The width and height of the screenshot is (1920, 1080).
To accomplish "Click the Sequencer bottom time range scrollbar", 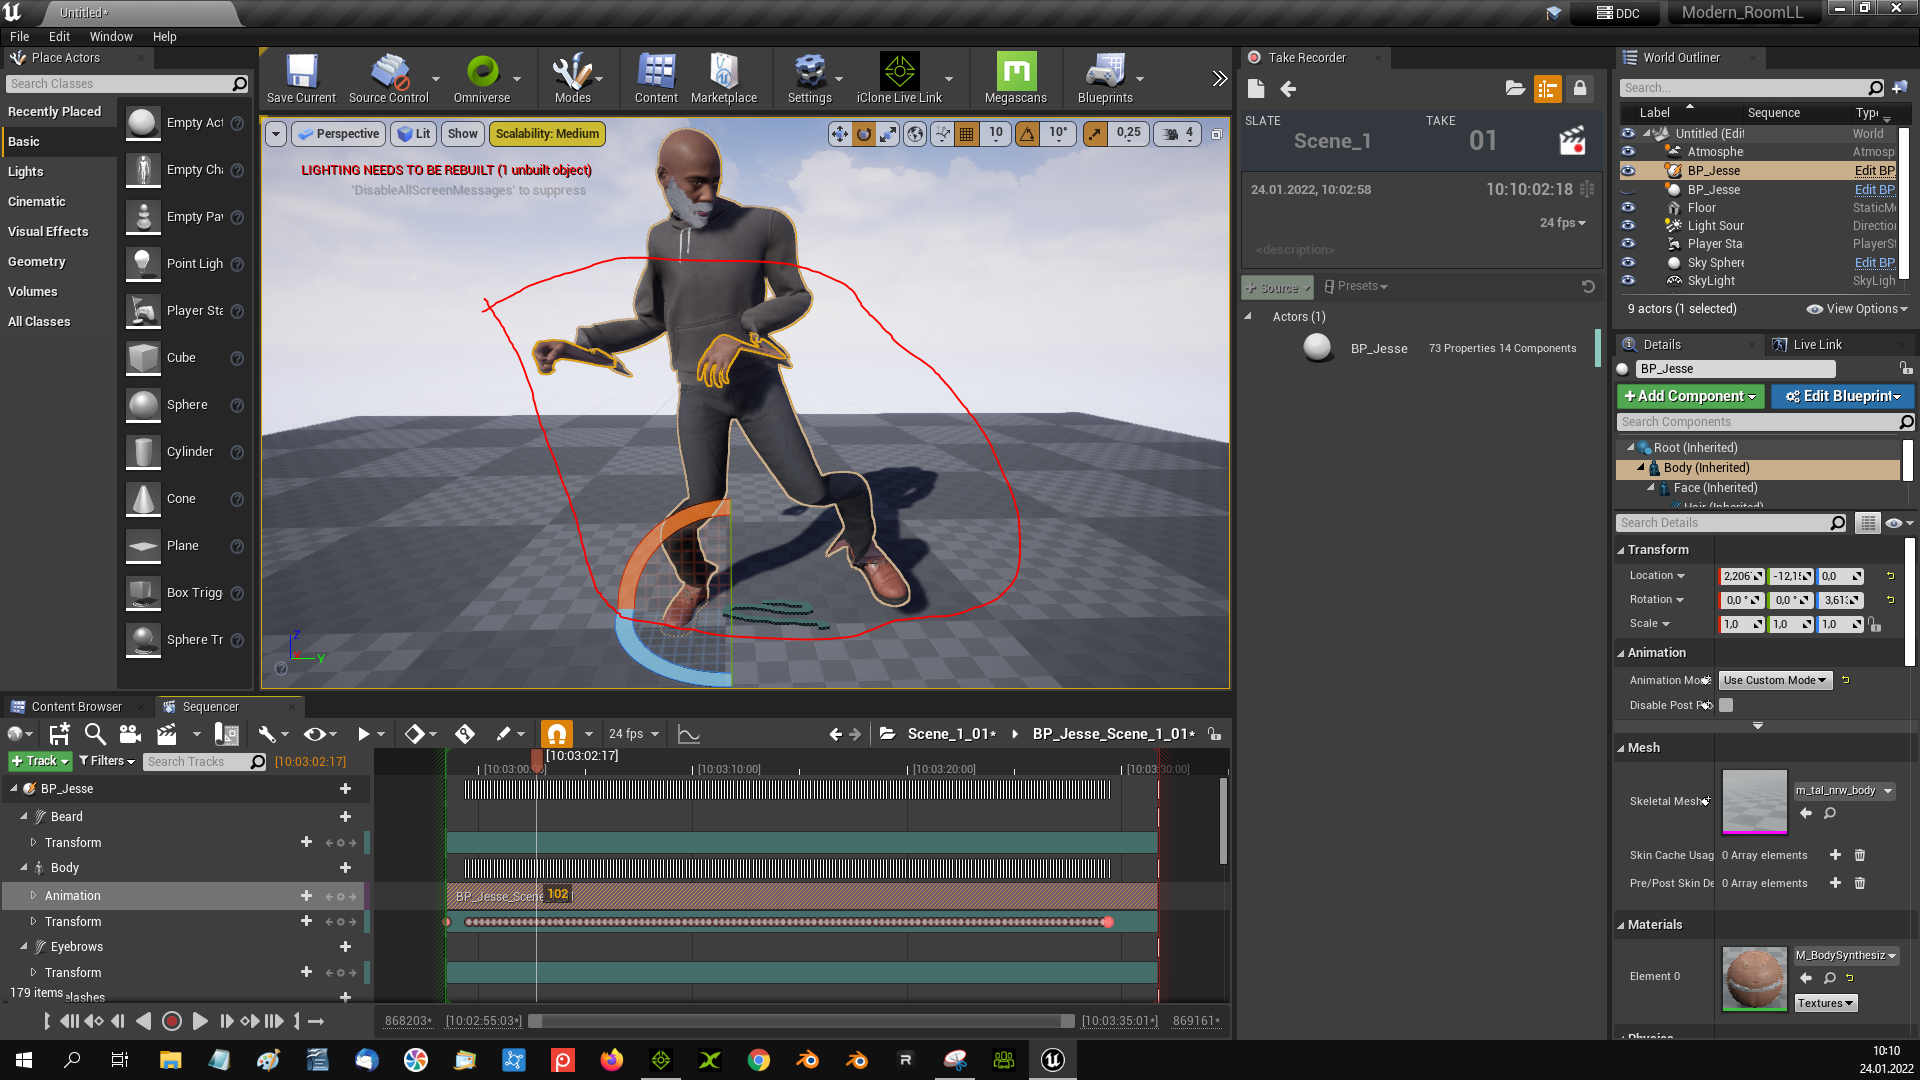I will click(x=801, y=1021).
